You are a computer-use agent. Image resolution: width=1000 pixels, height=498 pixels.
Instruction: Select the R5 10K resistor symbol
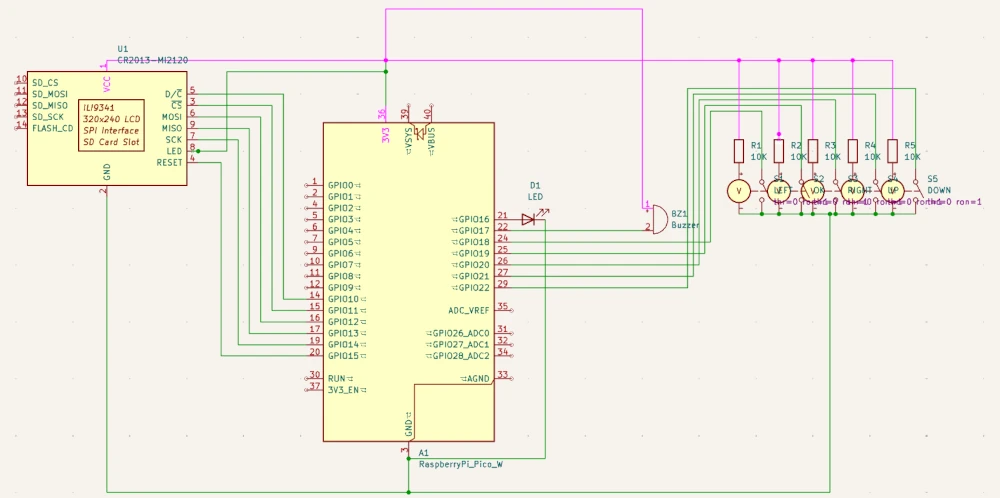(893, 150)
